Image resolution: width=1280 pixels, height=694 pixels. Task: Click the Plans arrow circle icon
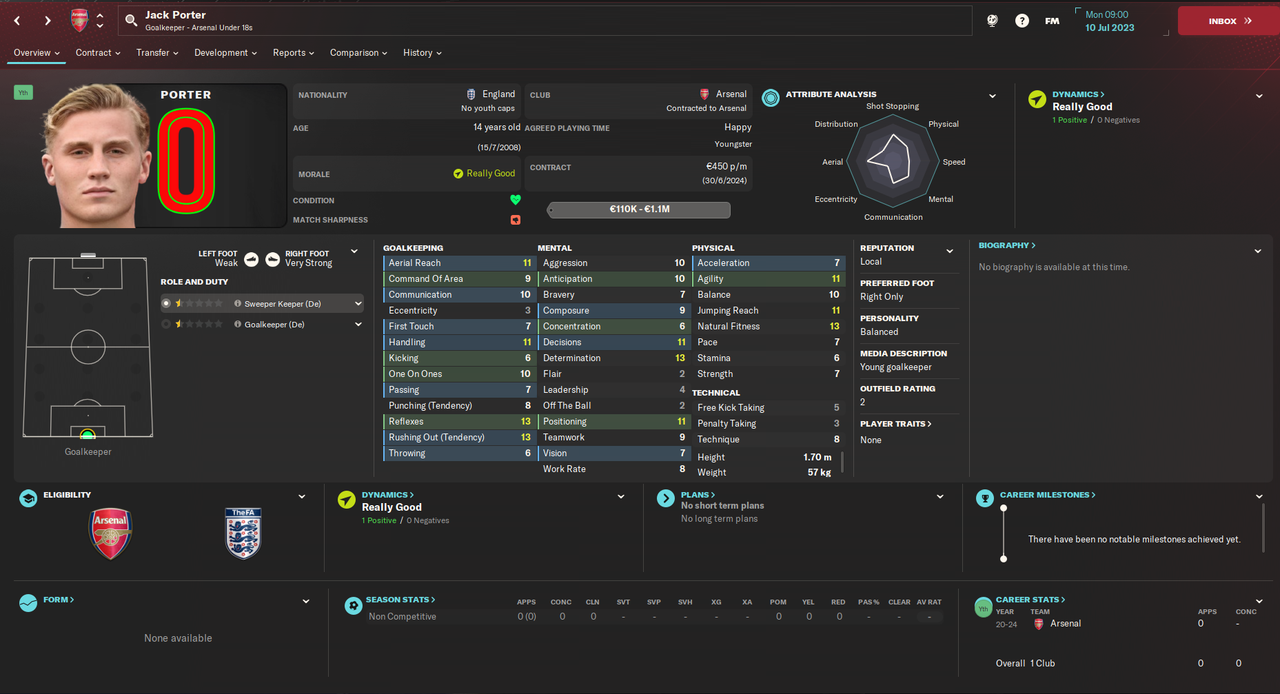point(666,498)
